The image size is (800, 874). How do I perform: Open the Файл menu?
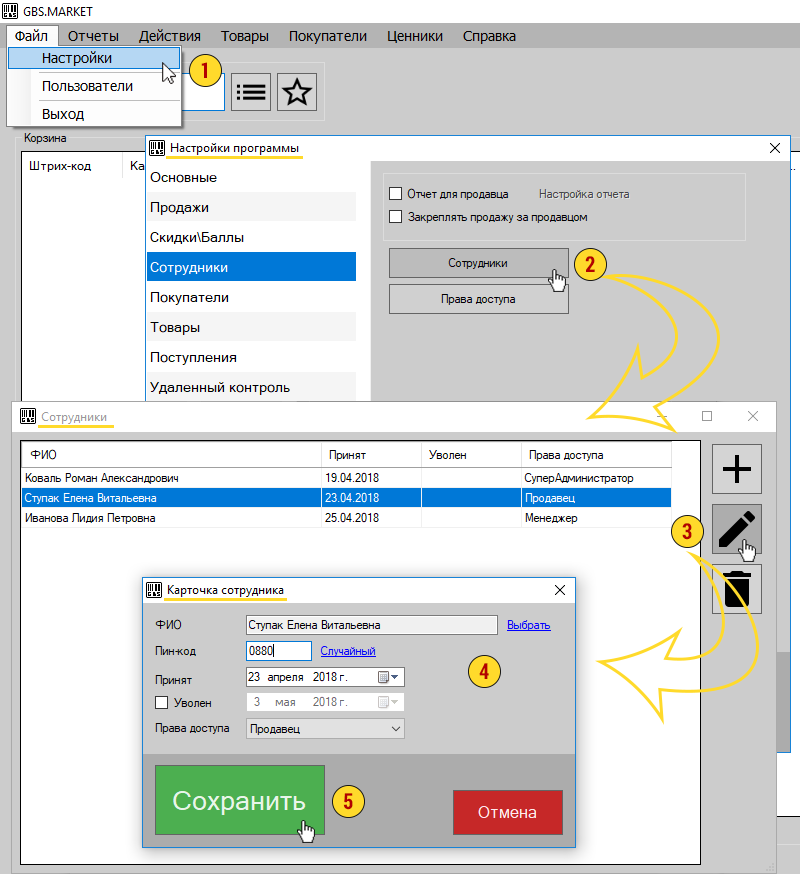click(31, 36)
